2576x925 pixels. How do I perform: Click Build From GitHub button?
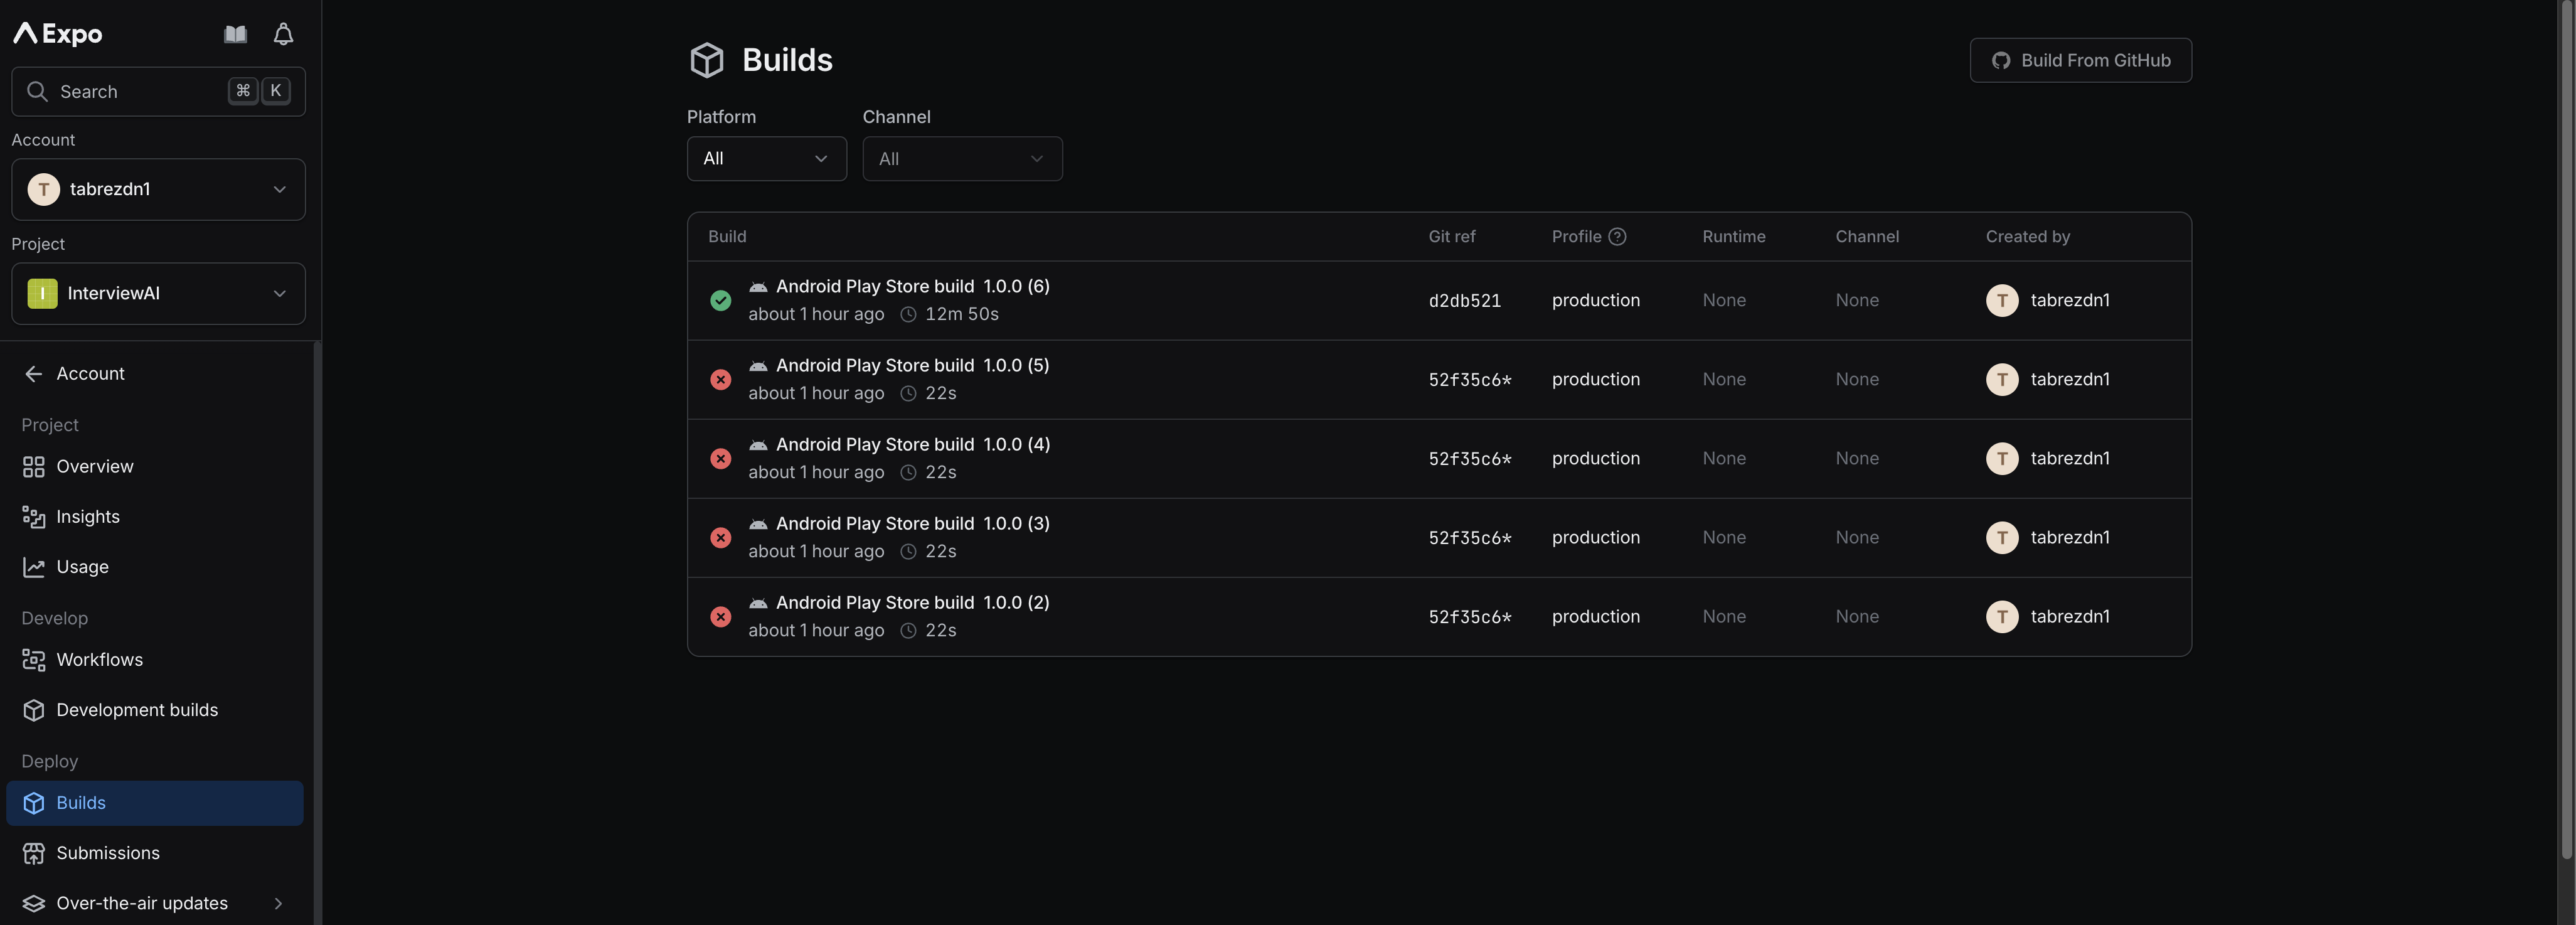[x=2080, y=60]
